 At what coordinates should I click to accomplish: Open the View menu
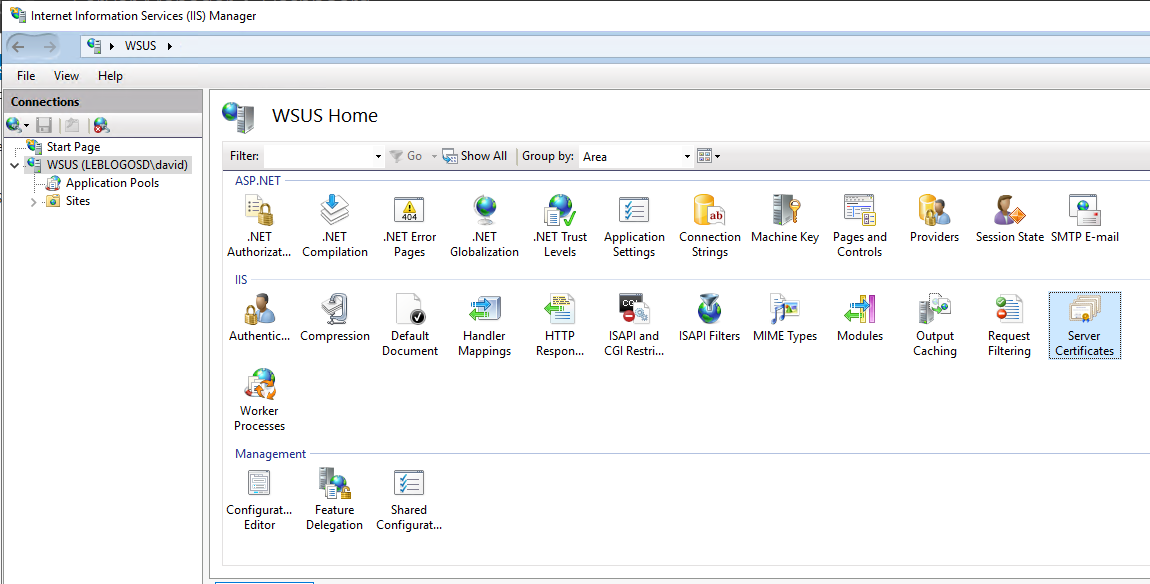pyautogui.click(x=66, y=75)
